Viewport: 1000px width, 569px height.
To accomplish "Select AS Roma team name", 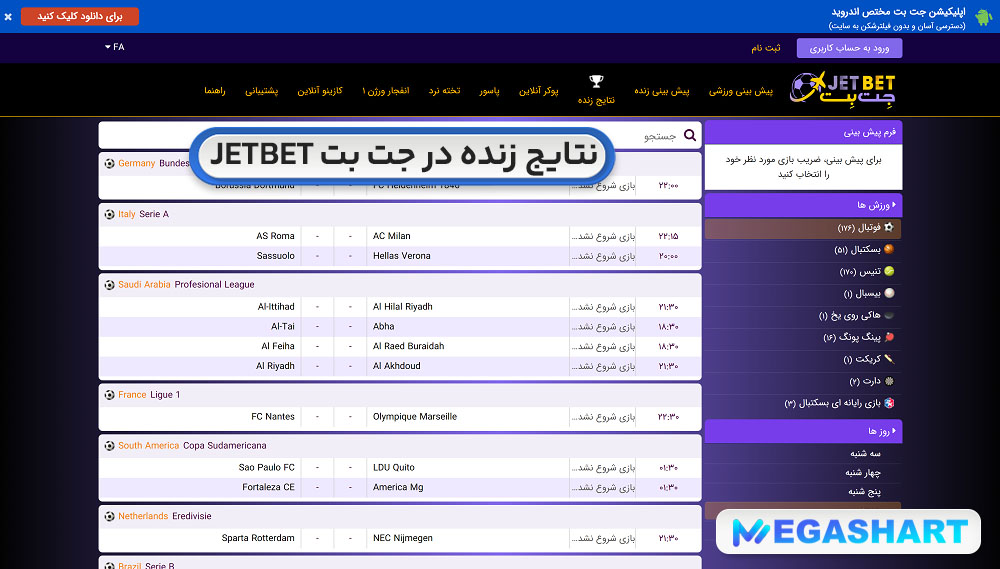I will pos(275,236).
